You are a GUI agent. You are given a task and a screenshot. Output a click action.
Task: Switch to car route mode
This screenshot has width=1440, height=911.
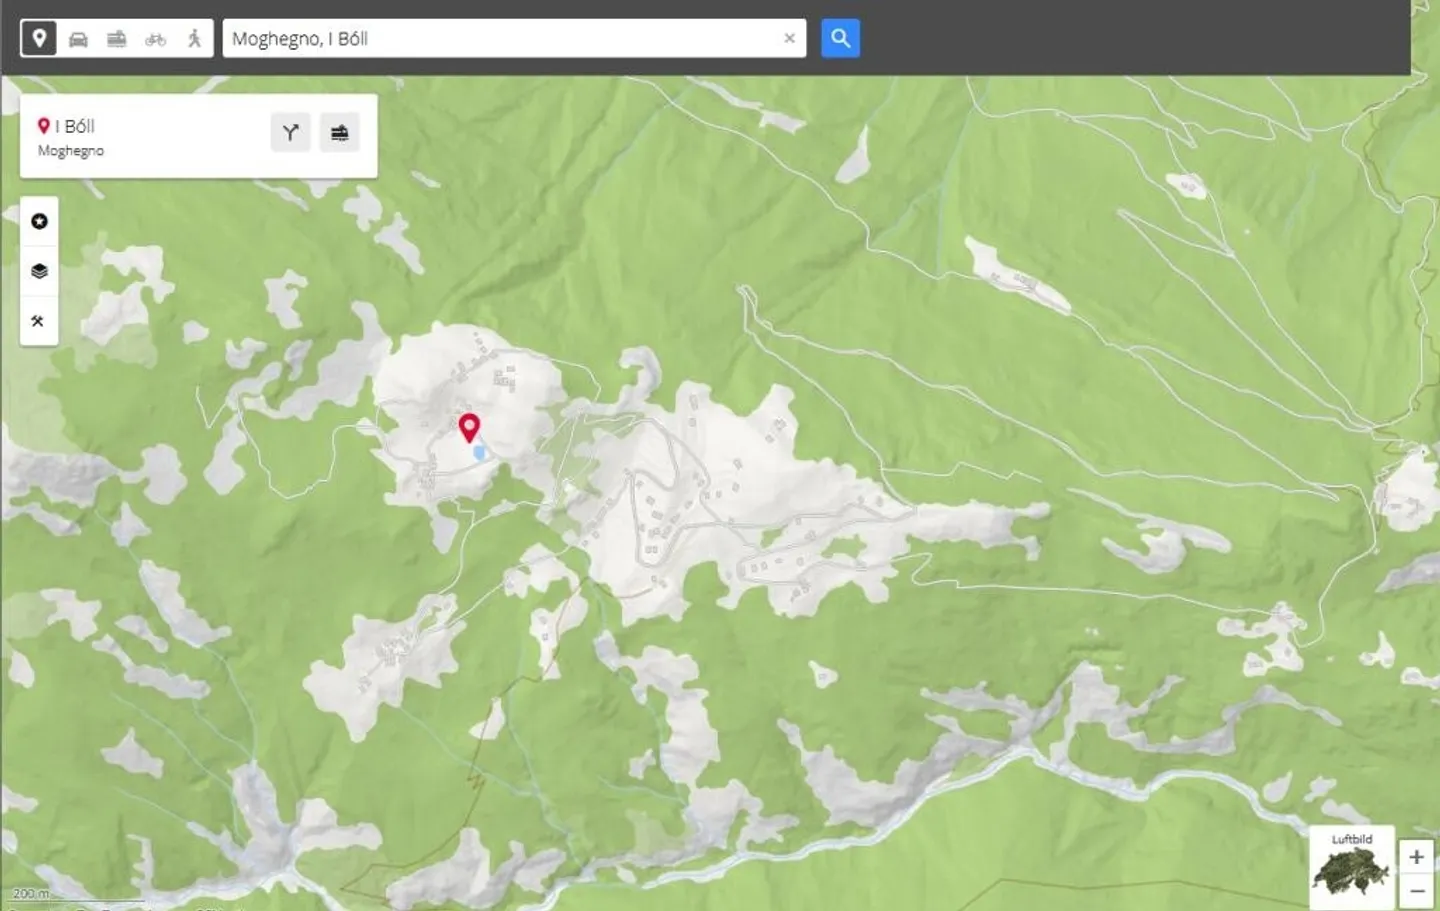tap(78, 39)
